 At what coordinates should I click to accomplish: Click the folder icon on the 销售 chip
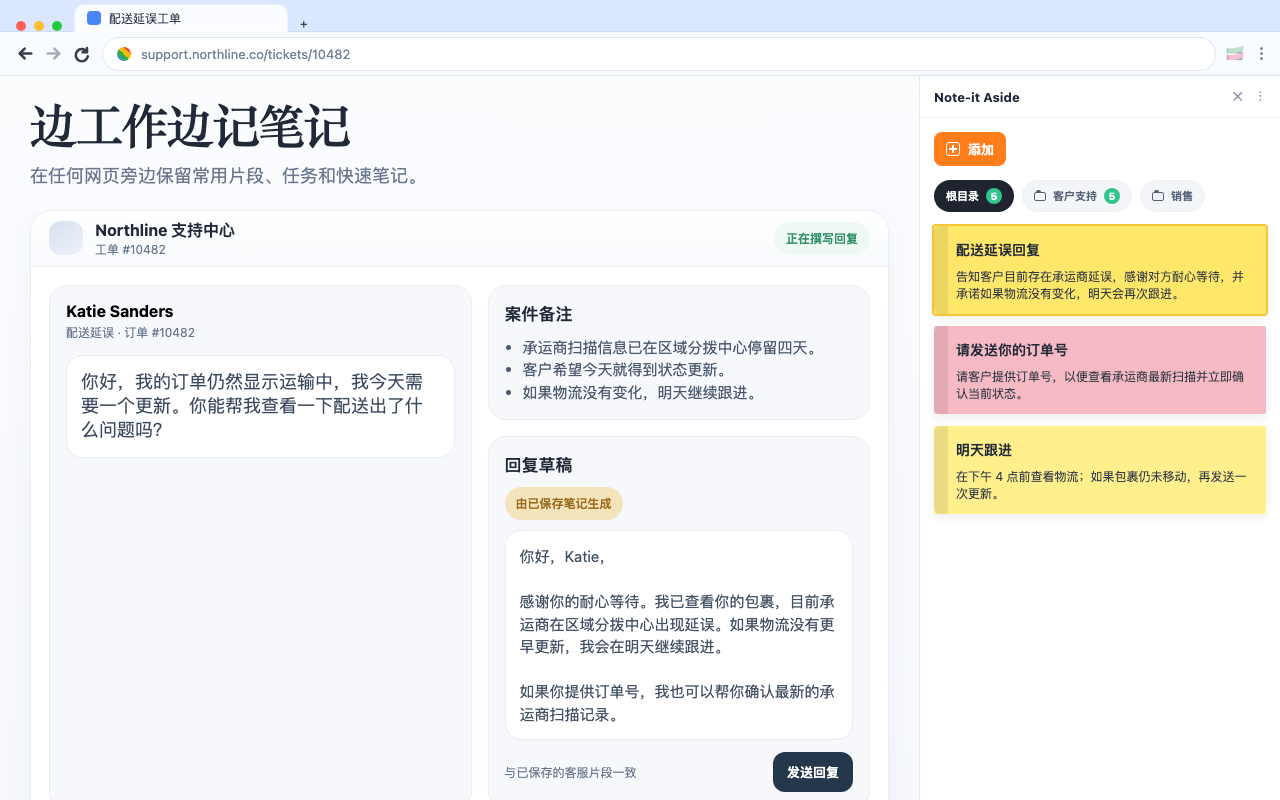[1156, 196]
